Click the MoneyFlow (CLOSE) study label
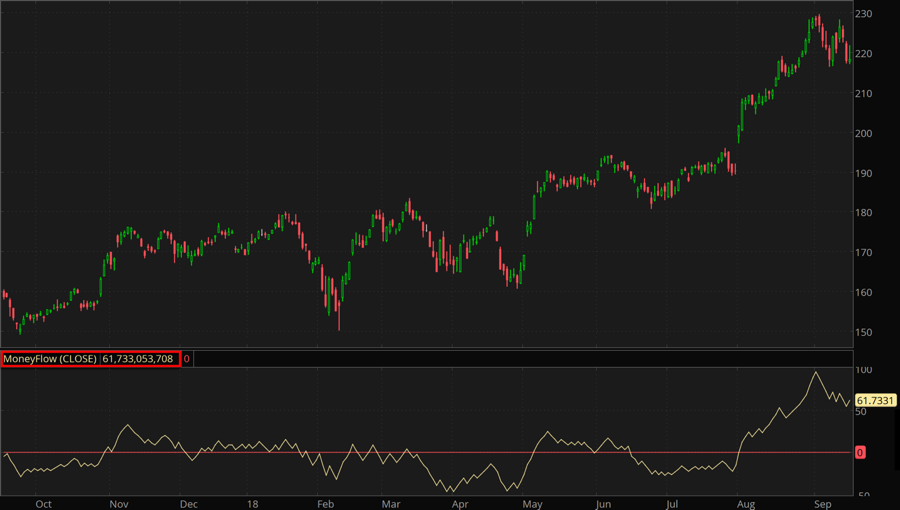Screen dimensions: 900x510 click(50, 359)
